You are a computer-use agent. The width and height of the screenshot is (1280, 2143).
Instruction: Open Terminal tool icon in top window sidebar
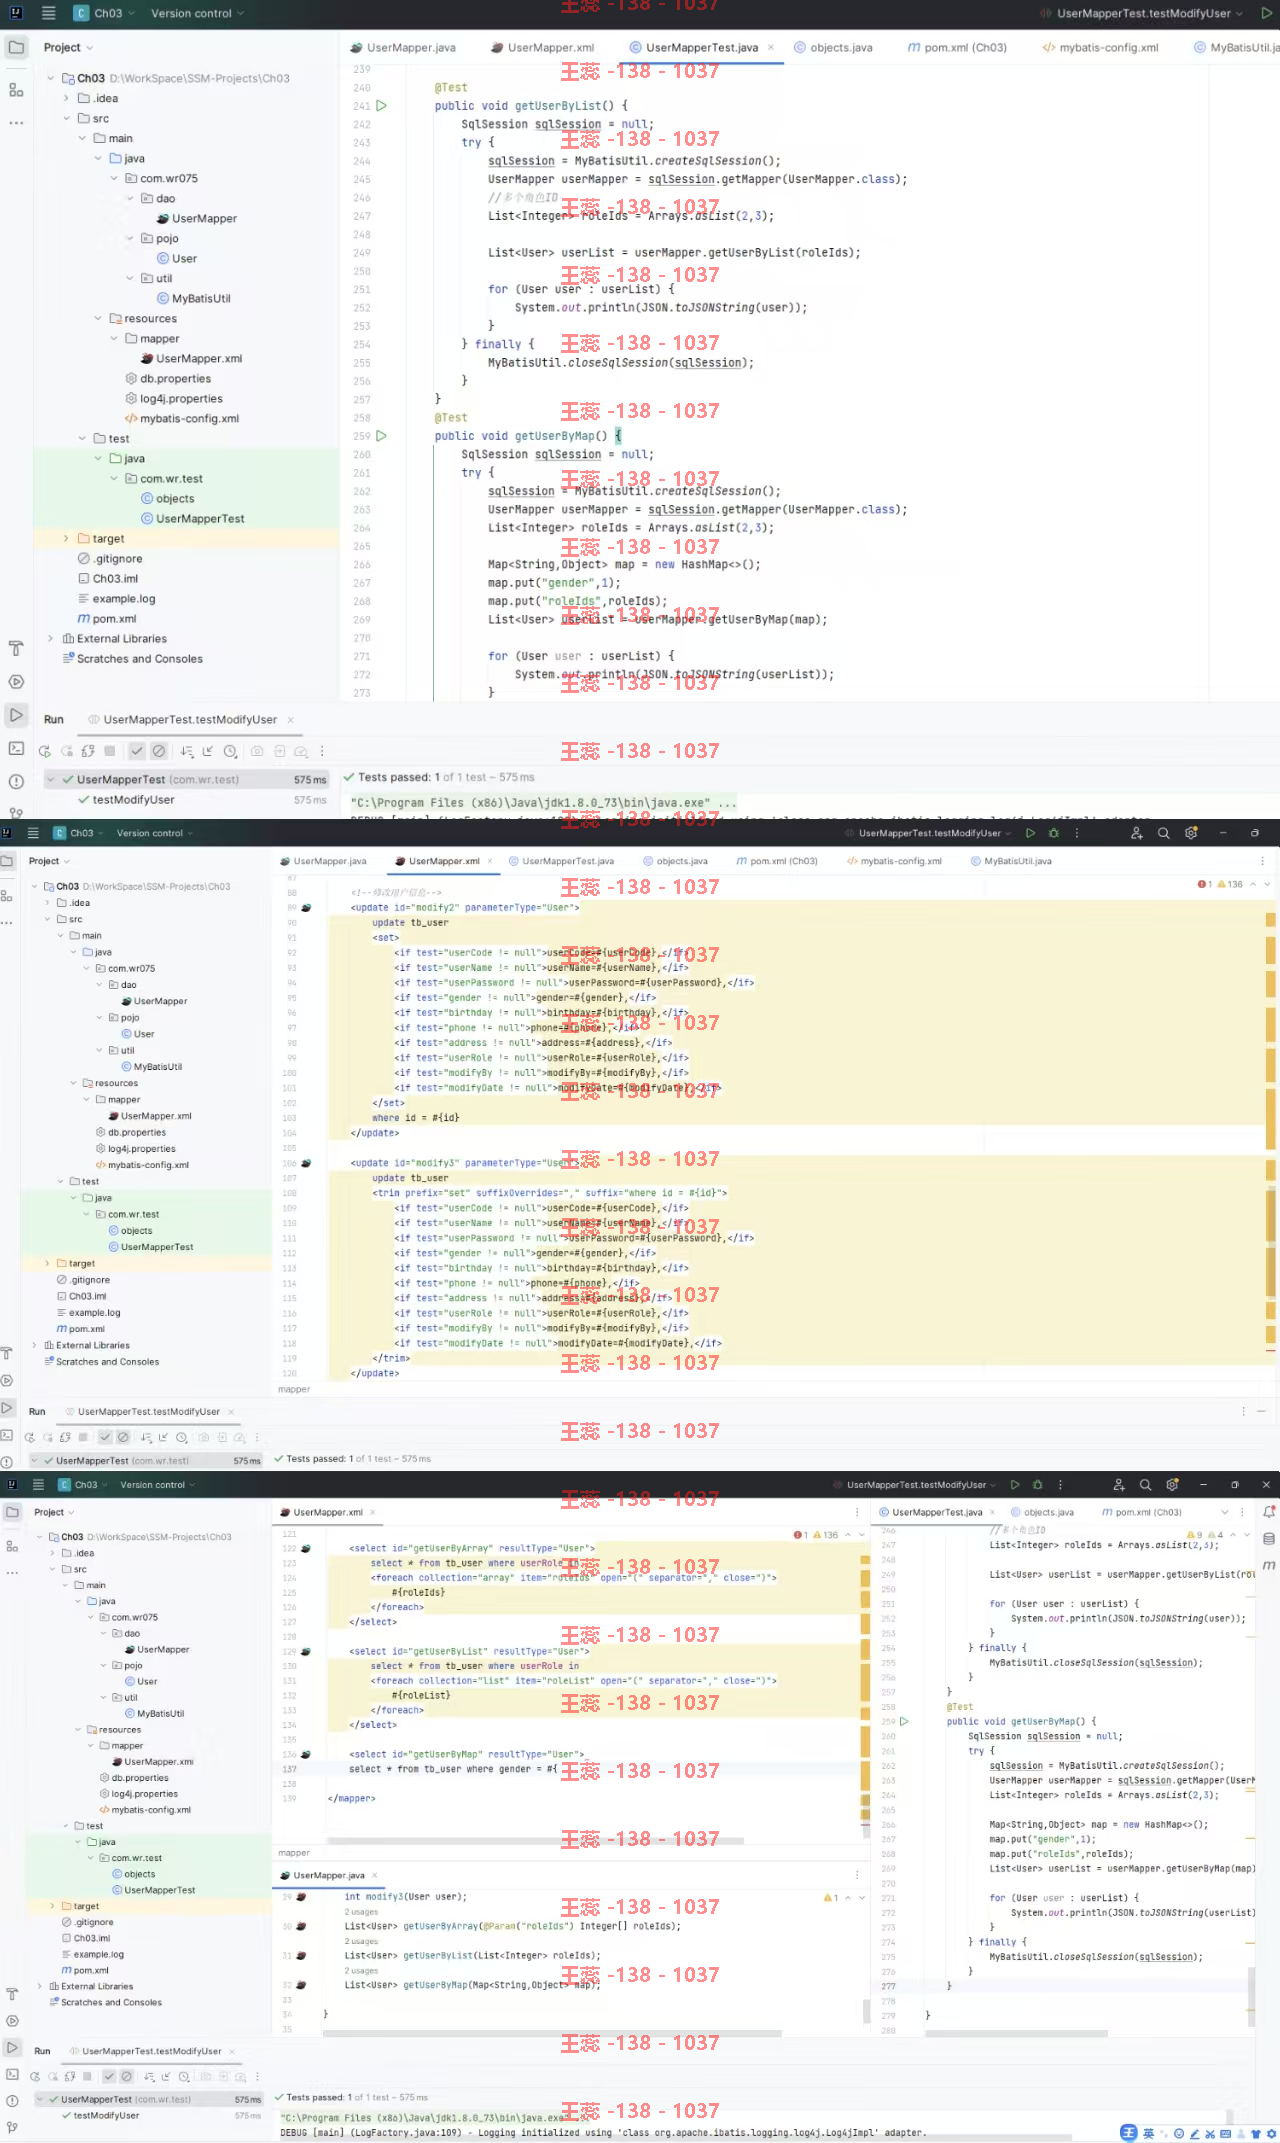16,748
